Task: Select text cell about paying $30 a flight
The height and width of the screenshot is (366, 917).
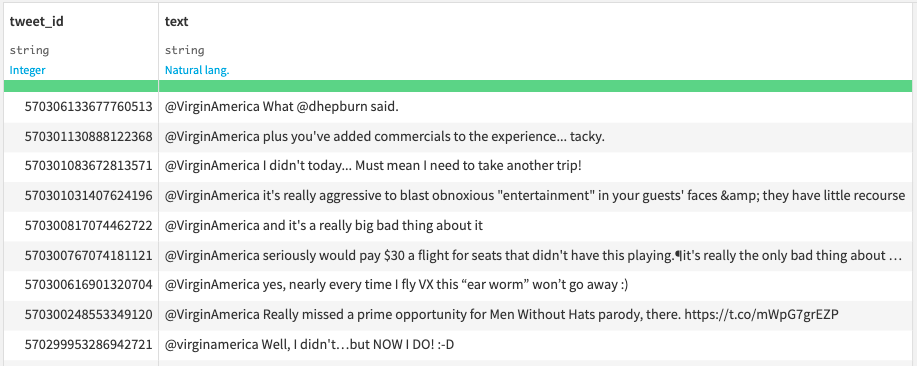Action: pos(535,255)
